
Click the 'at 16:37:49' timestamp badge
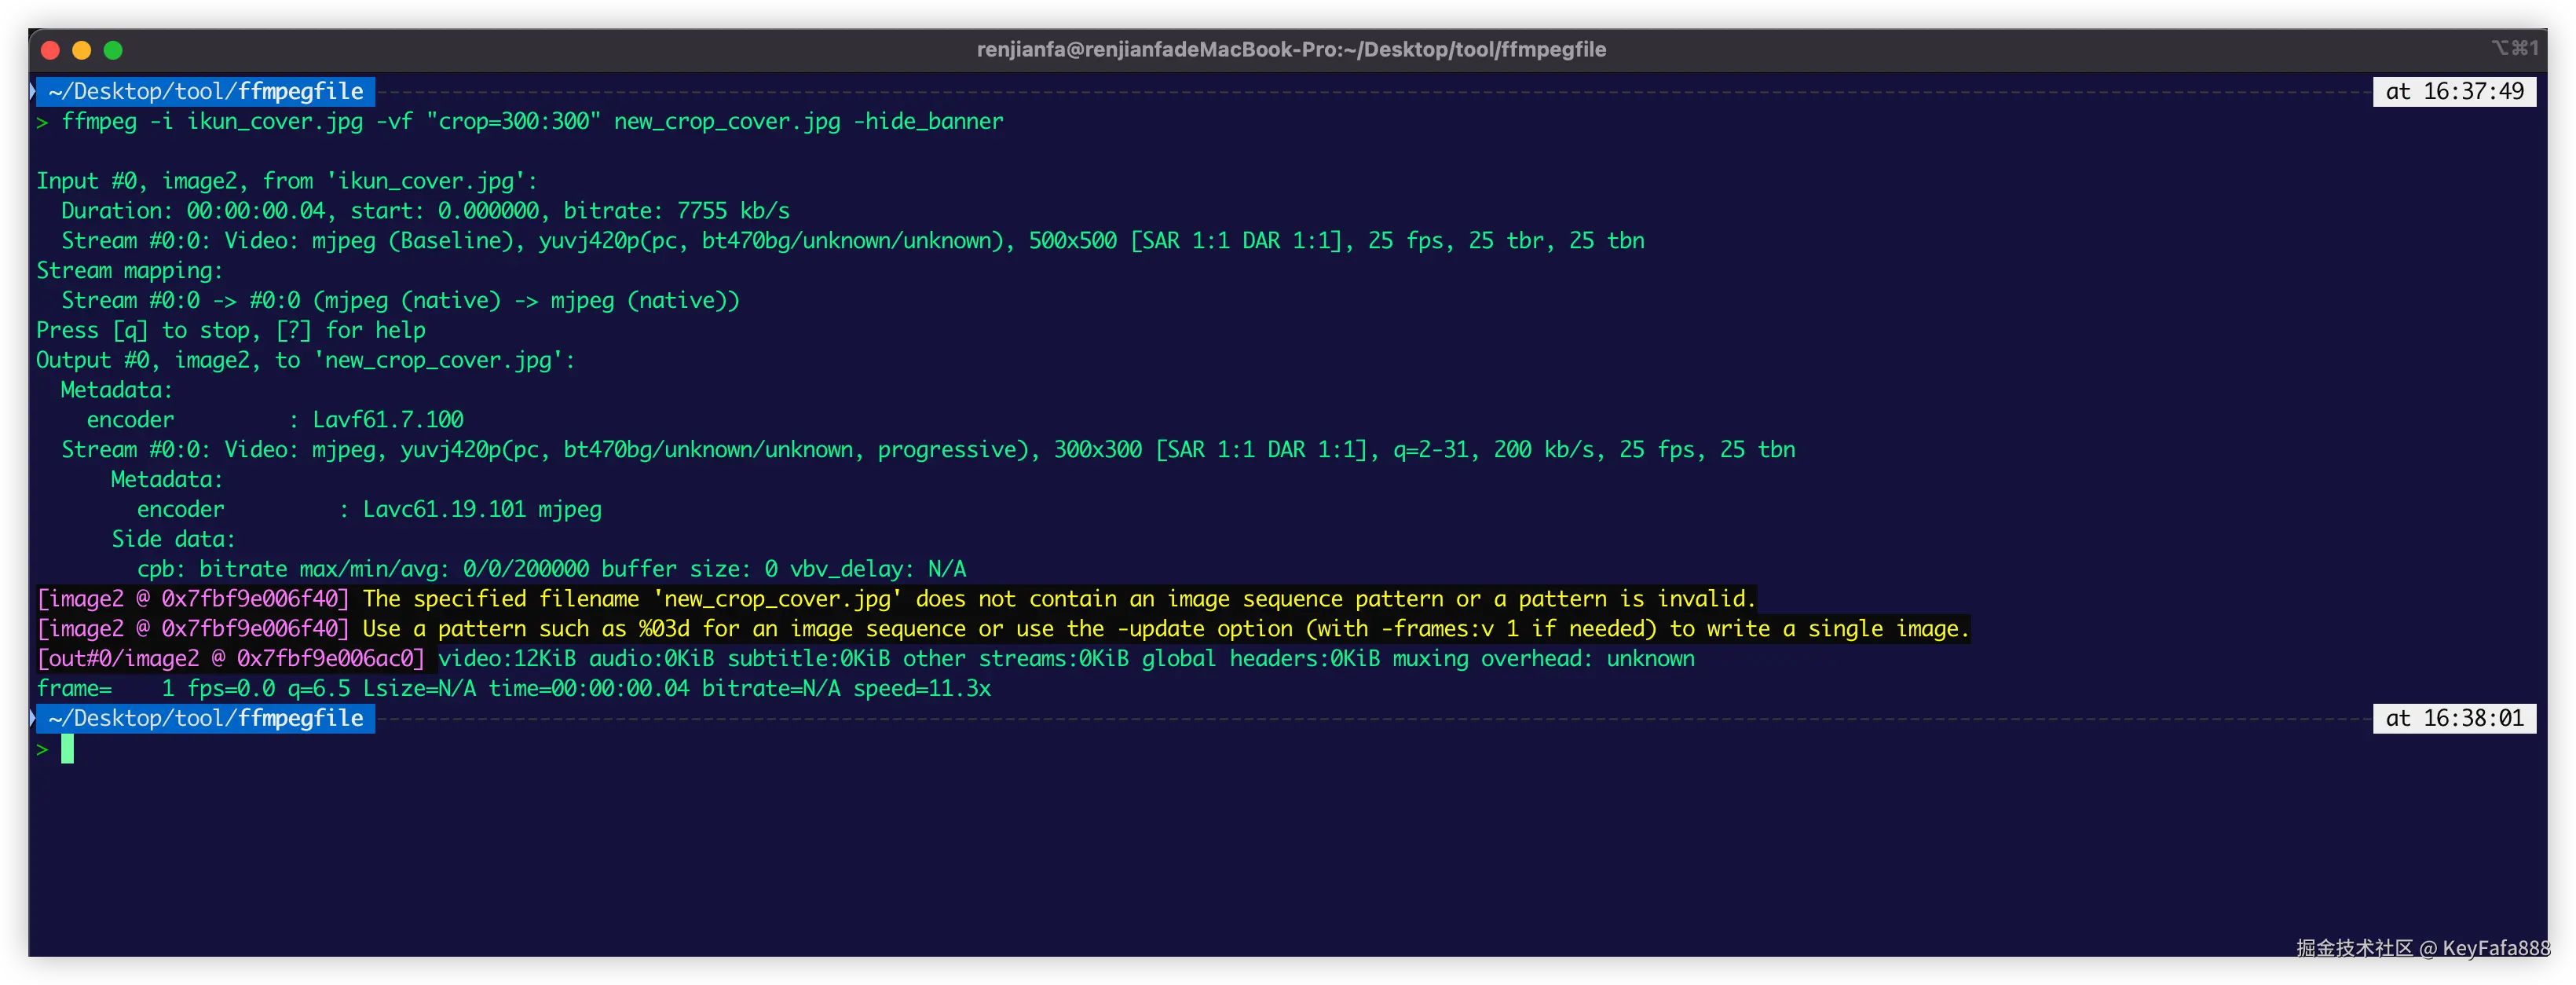(x=2454, y=92)
